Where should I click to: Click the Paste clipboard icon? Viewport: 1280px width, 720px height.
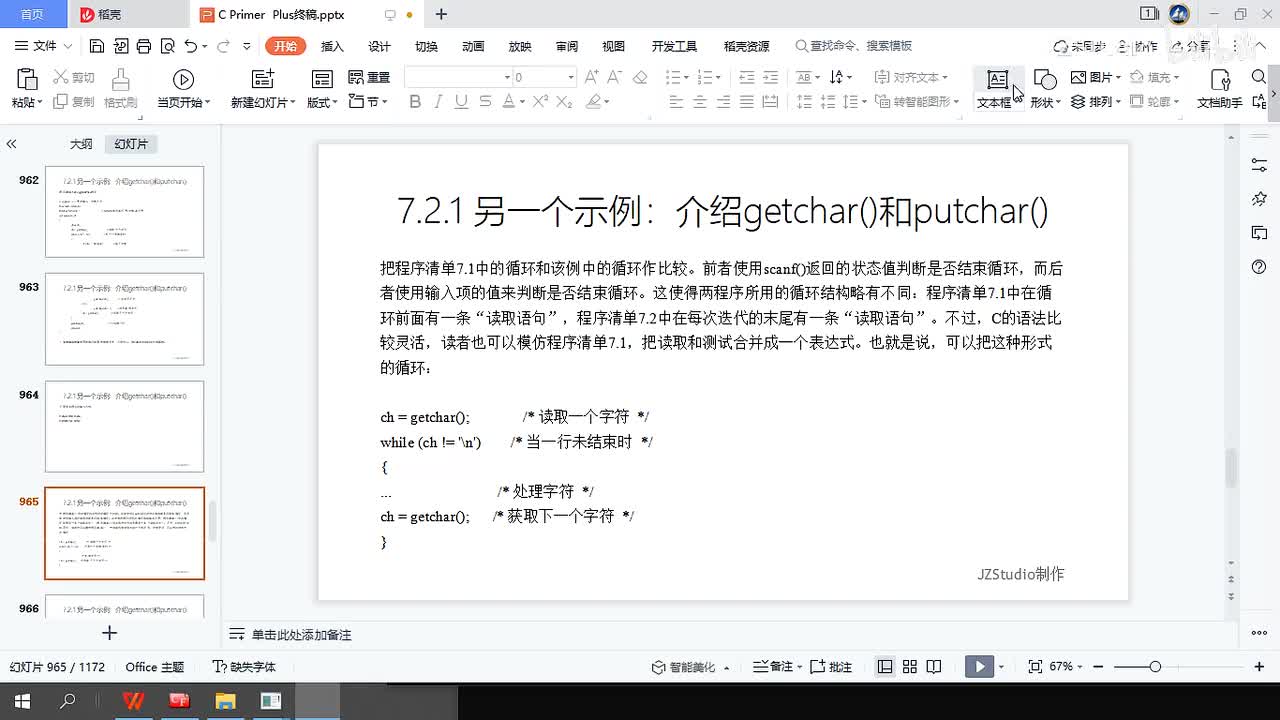coord(26,79)
